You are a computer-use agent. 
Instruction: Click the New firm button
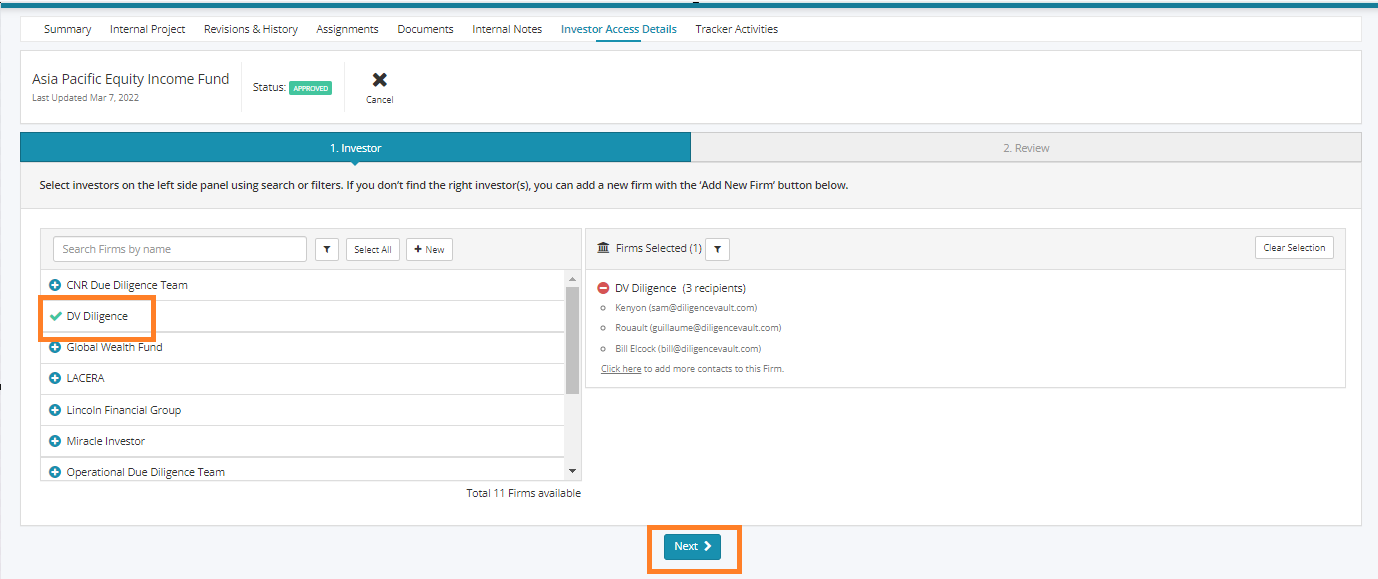click(429, 249)
